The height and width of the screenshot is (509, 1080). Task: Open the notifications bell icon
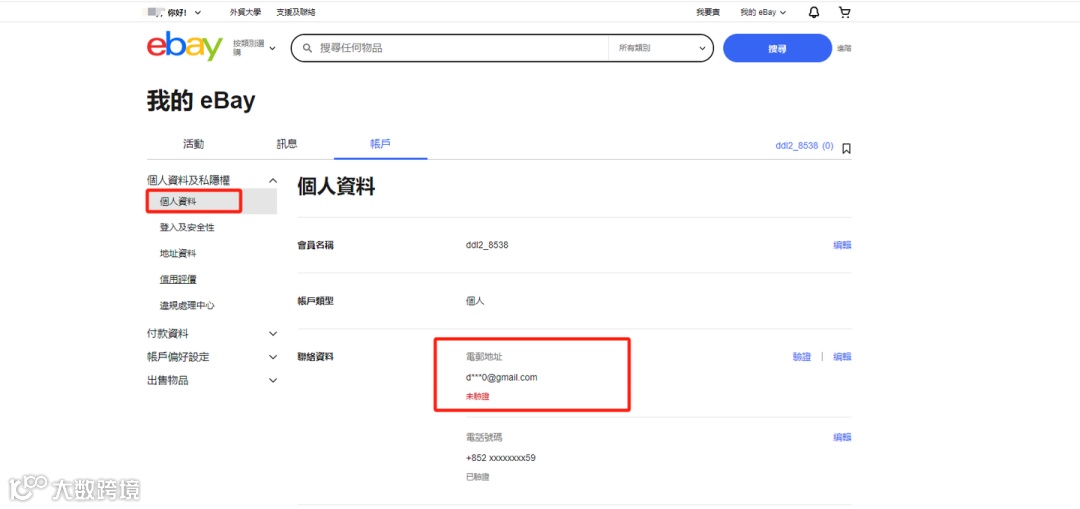click(x=814, y=12)
